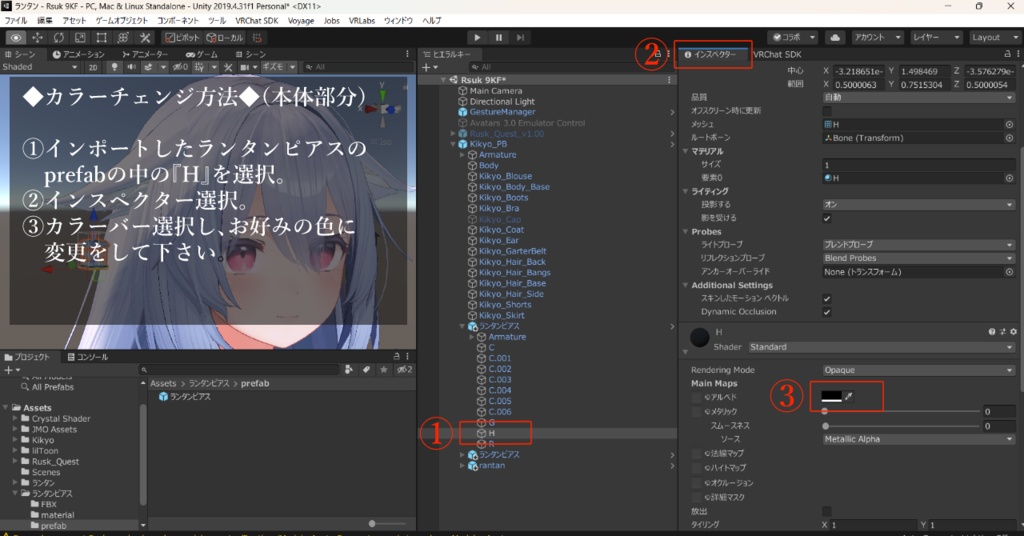The width and height of the screenshot is (1024, 536).
Task: Open Shaded draw mode dropdown
Action: point(40,67)
